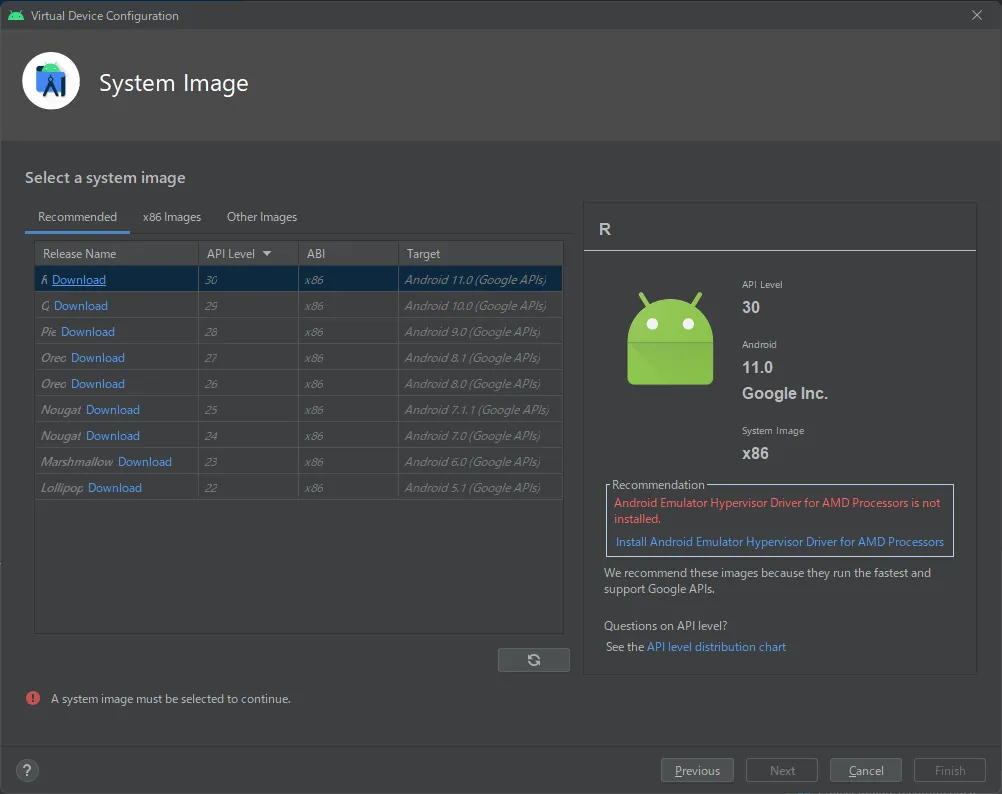1002x794 pixels.
Task: Open the Other Images tab
Action: 261,217
